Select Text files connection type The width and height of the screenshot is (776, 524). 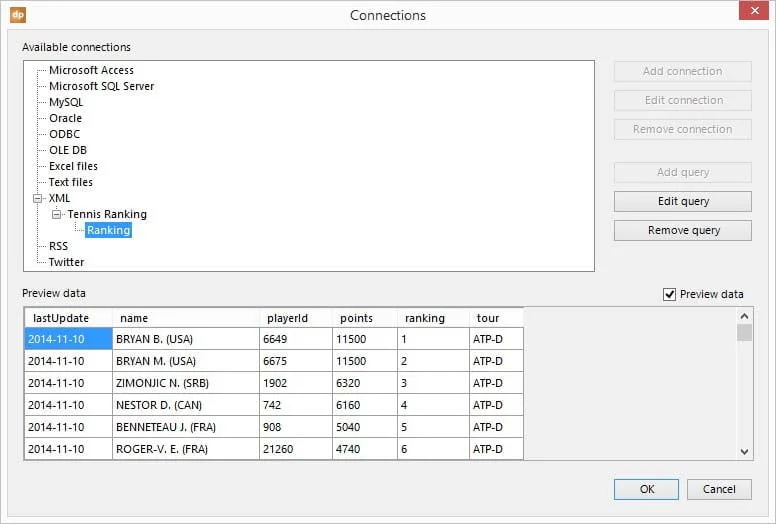(x=71, y=182)
